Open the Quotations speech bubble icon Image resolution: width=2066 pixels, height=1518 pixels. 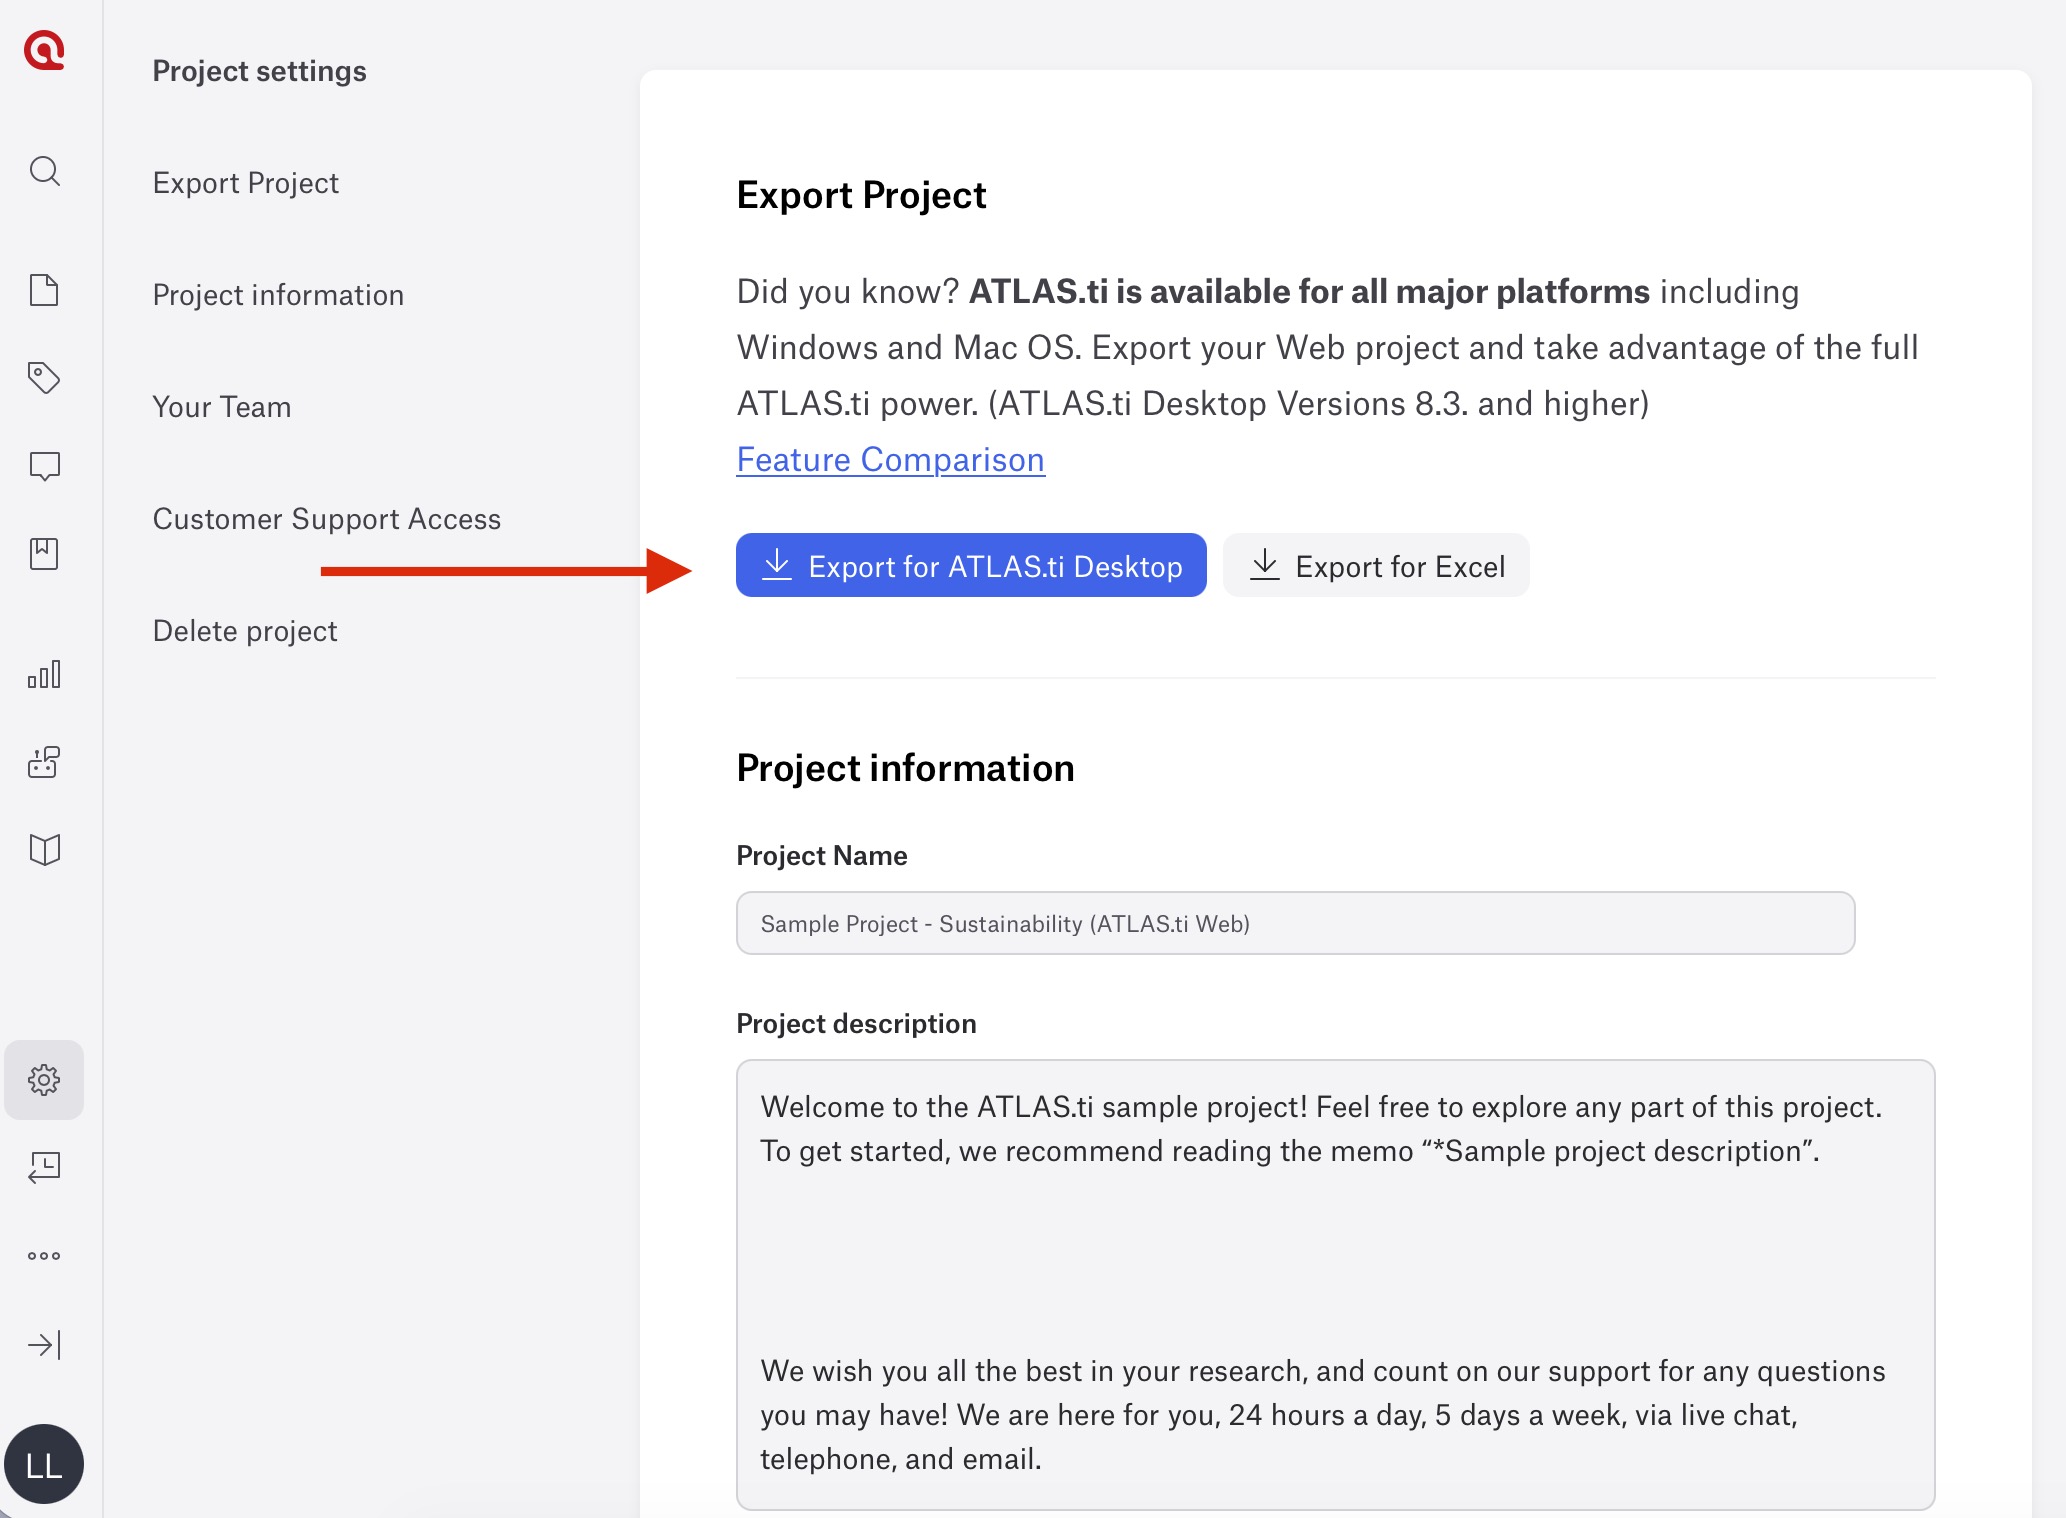click(44, 466)
